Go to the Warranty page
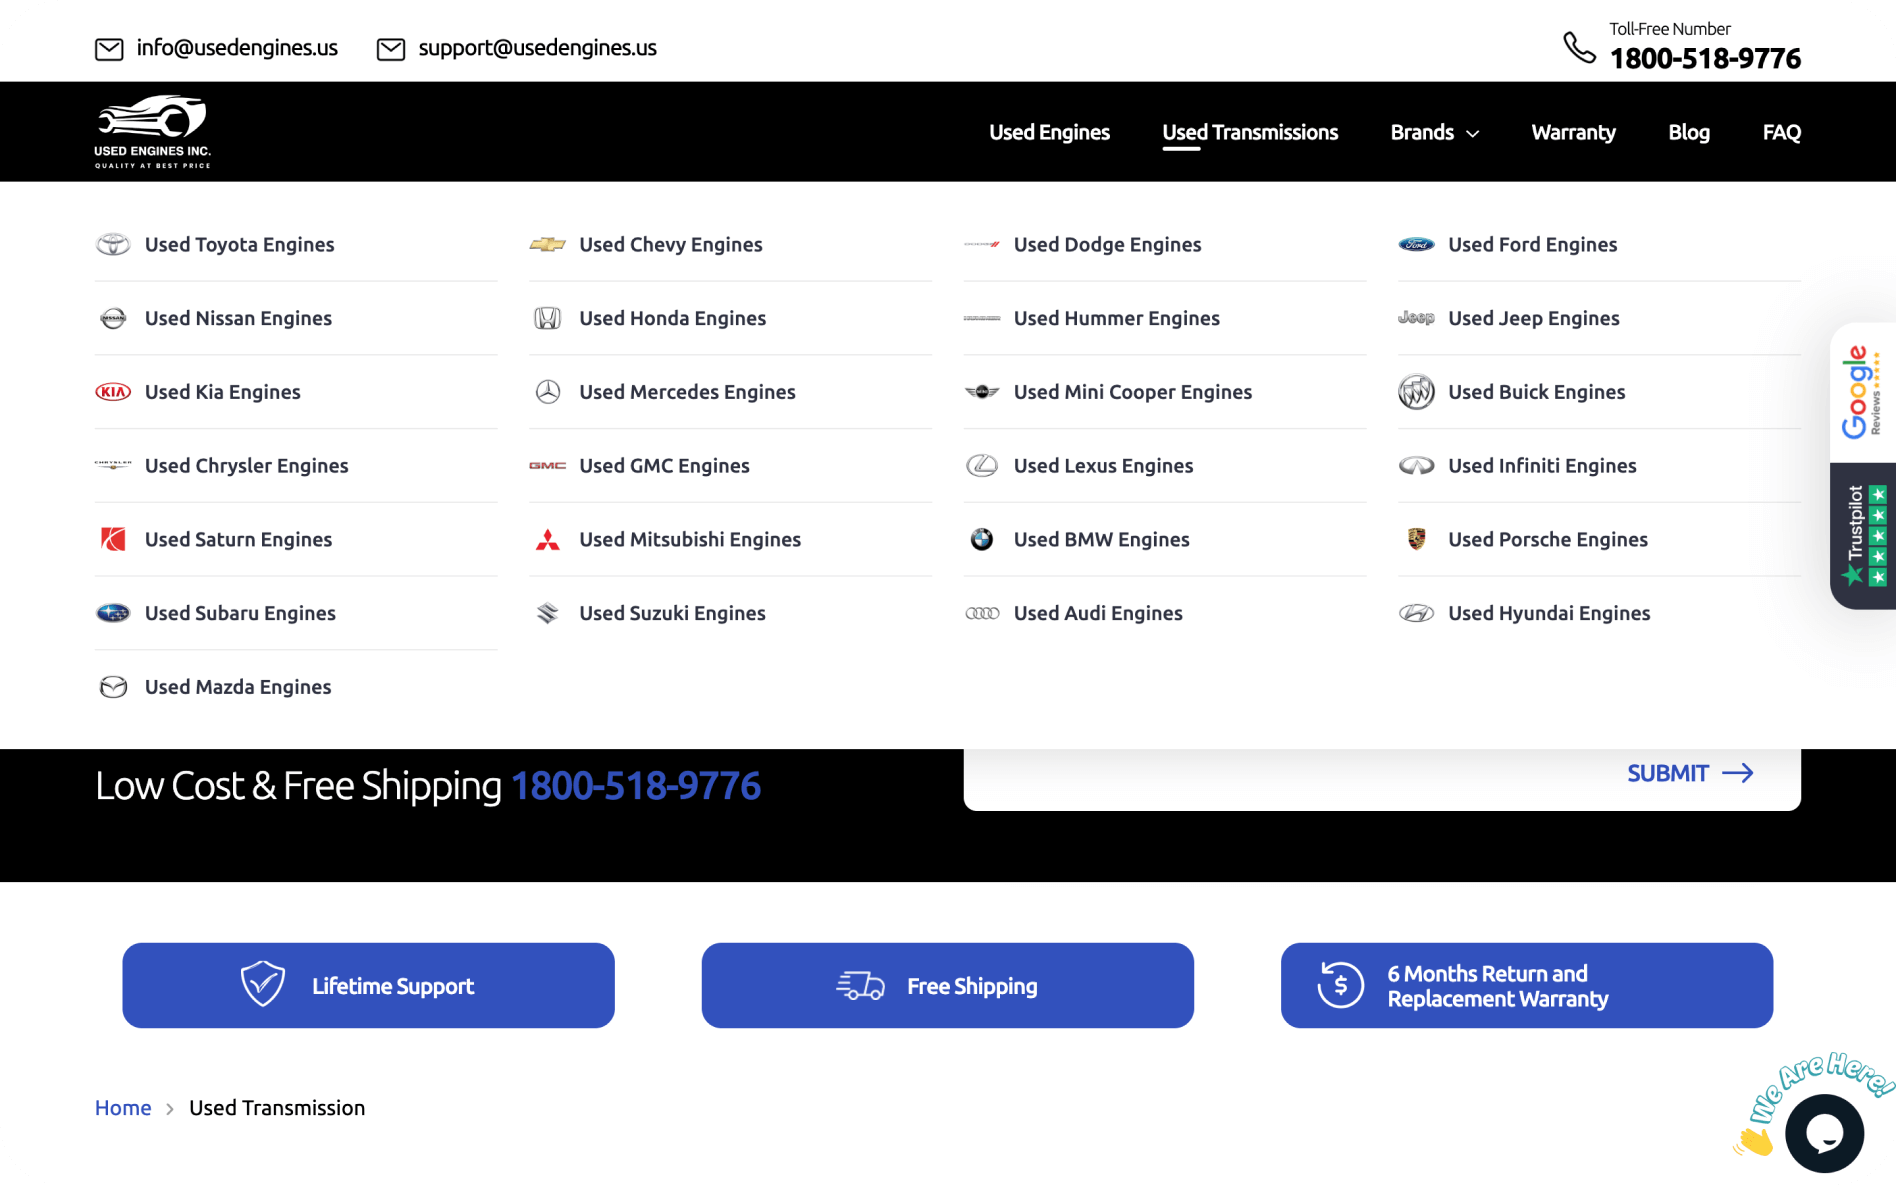1896x1185 pixels. click(x=1573, y=132)
